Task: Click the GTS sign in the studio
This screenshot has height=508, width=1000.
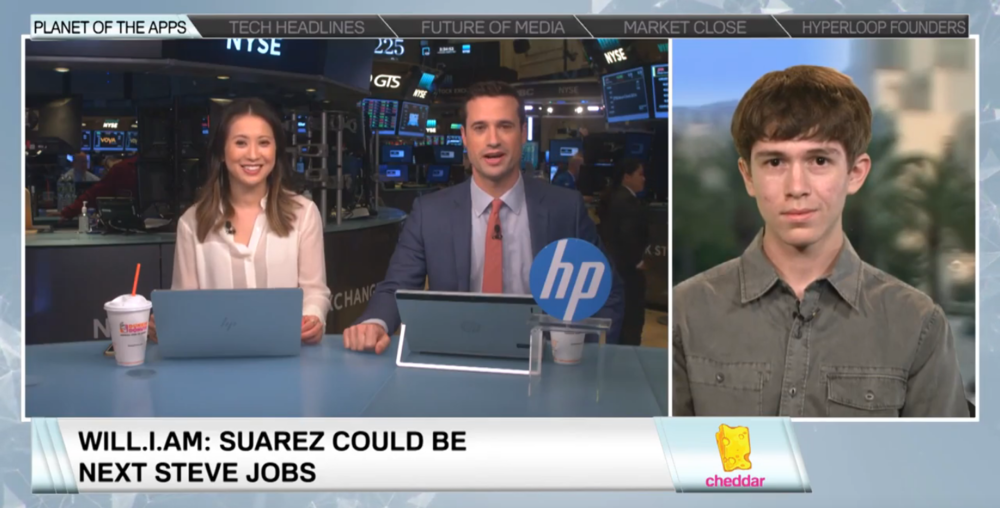Action: (x=386, y=80)
